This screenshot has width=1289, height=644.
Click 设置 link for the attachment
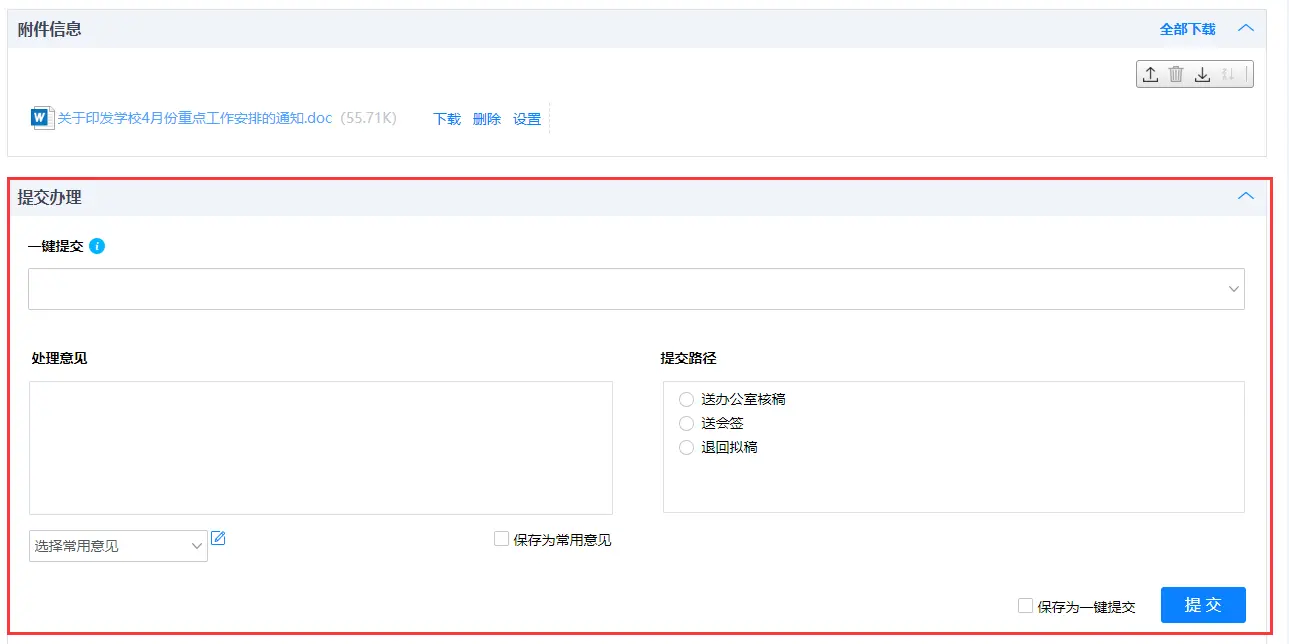(527, 119)
